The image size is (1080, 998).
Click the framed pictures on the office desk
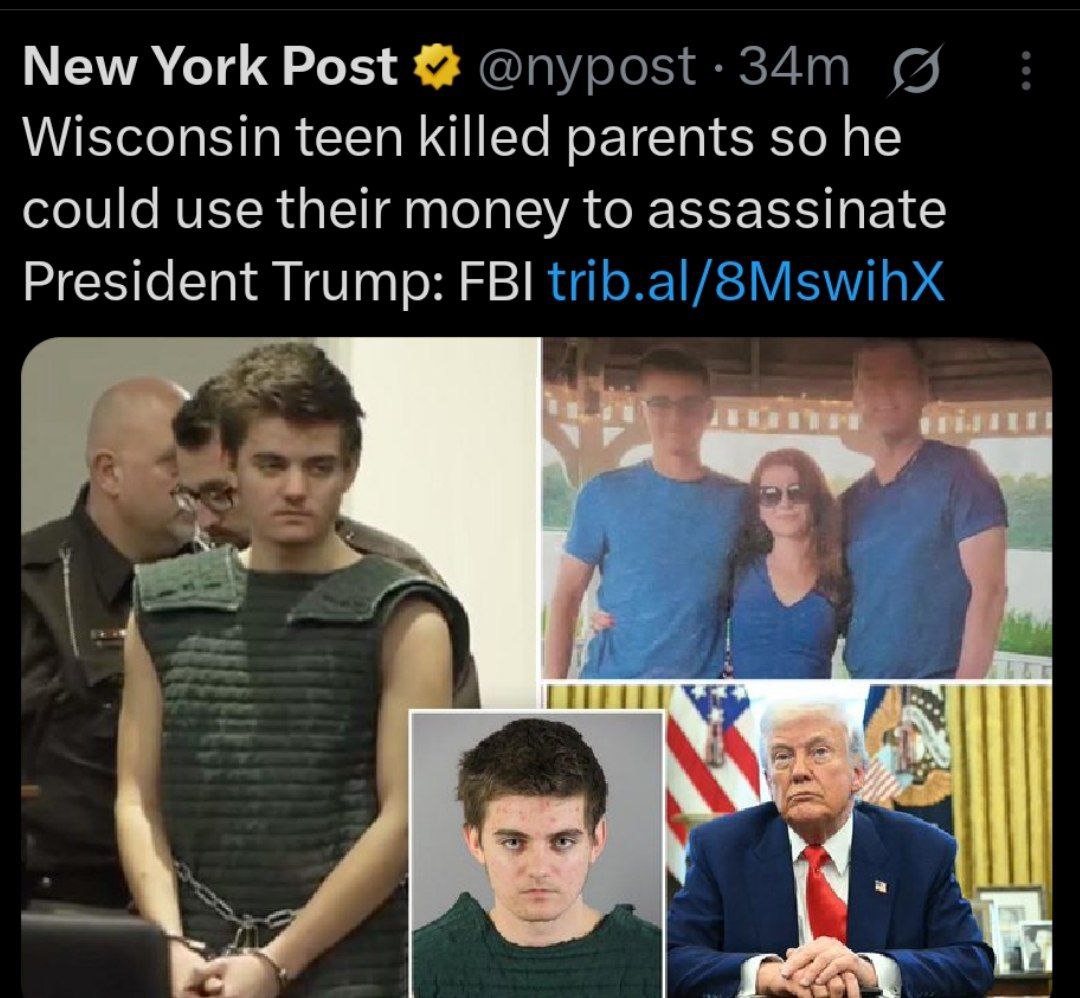1012,937
